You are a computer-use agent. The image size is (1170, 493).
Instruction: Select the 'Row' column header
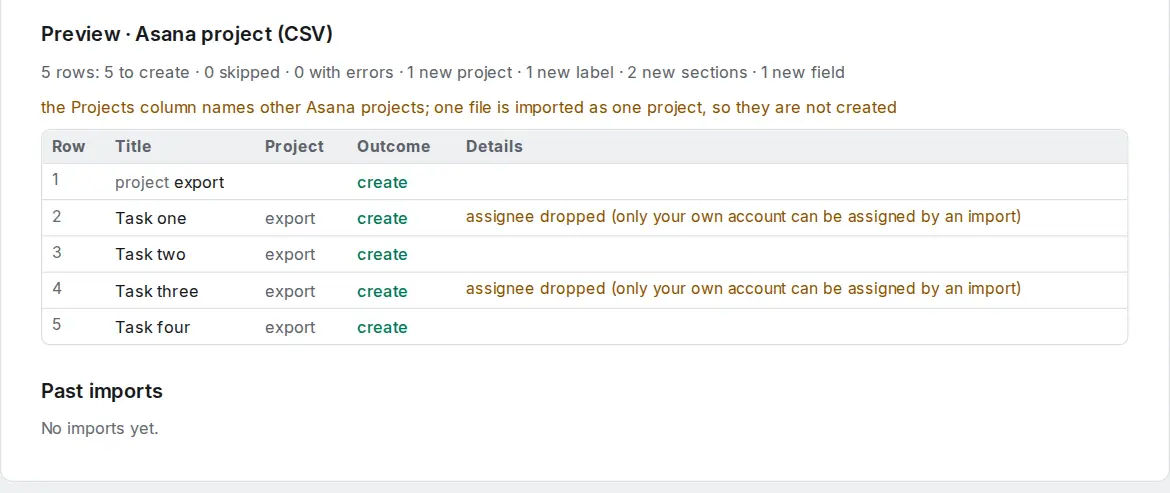pyautogui.click(x=69, y=146)
